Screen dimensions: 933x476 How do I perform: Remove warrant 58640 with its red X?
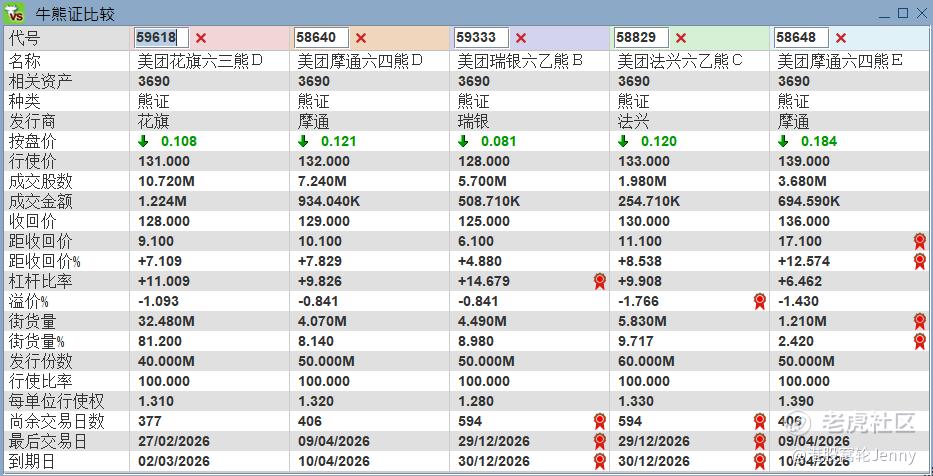pos(361,38)
